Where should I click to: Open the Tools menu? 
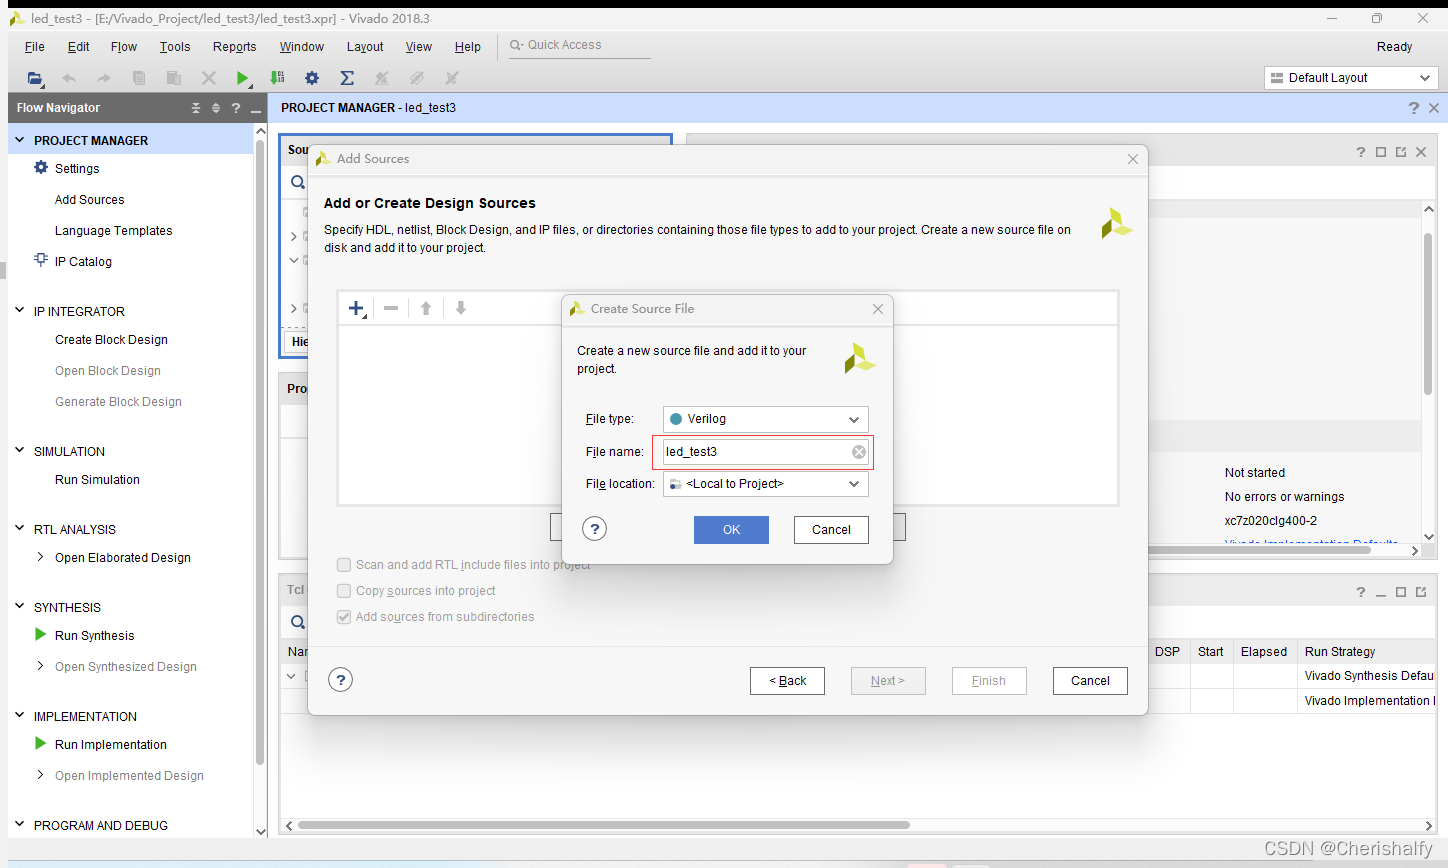click(x=175, y=47)
